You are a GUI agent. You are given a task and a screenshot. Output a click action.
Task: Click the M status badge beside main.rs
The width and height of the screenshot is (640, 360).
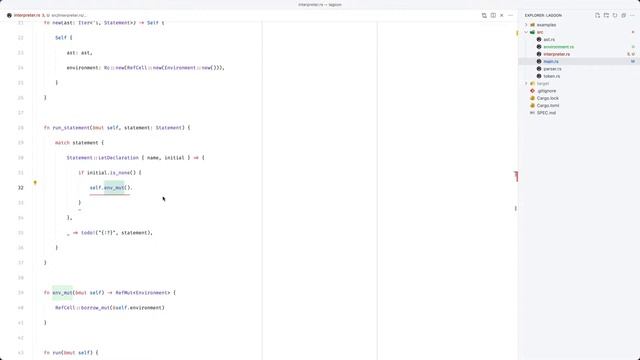tap(633, 62)
